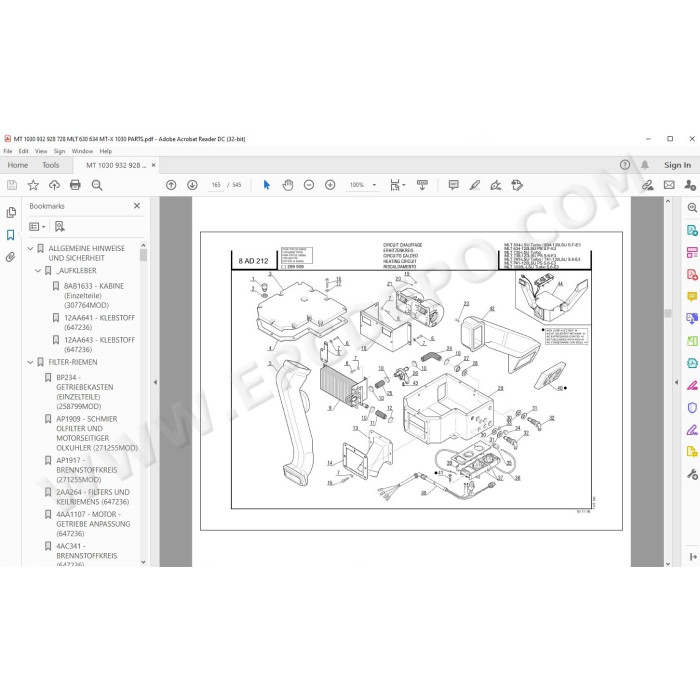Open the Help menu
Viewport: 700px width, 700px height.
coord(106,151)
